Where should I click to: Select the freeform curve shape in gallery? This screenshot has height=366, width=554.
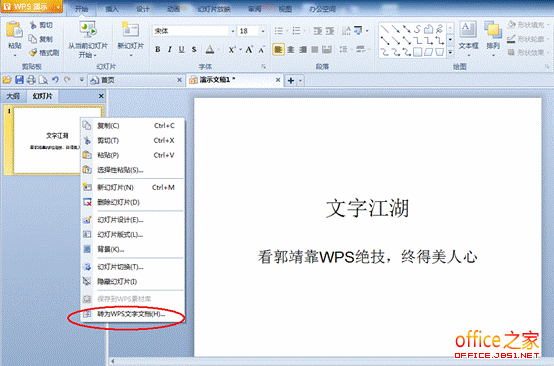pyautogui.click(x=418, y=29)
